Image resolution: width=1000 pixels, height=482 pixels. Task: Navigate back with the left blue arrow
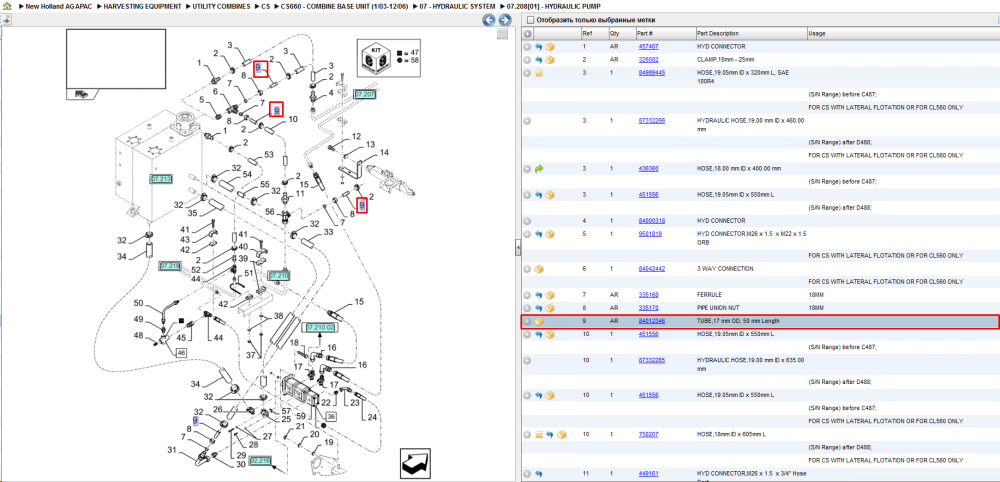pyautogui.click(x=489, y=20)
